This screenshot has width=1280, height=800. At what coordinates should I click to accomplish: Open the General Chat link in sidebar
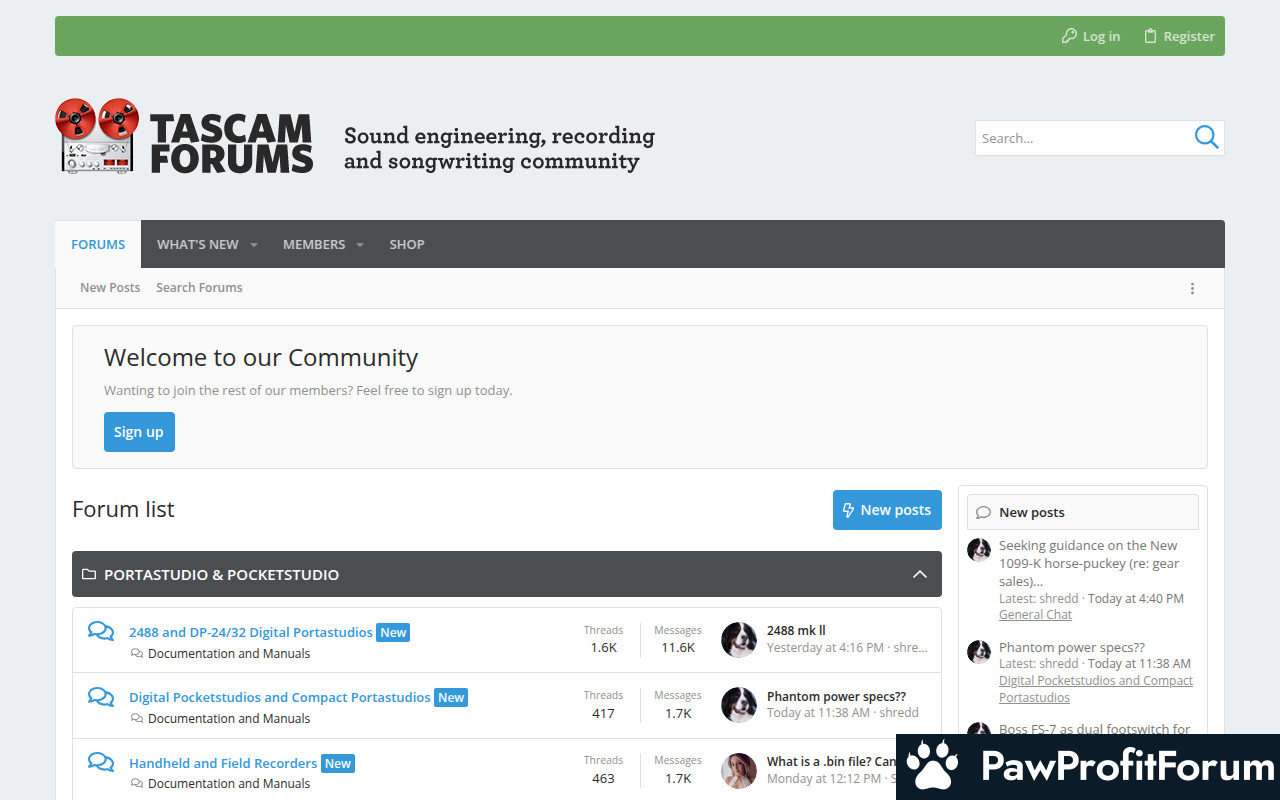point(1035,614)
